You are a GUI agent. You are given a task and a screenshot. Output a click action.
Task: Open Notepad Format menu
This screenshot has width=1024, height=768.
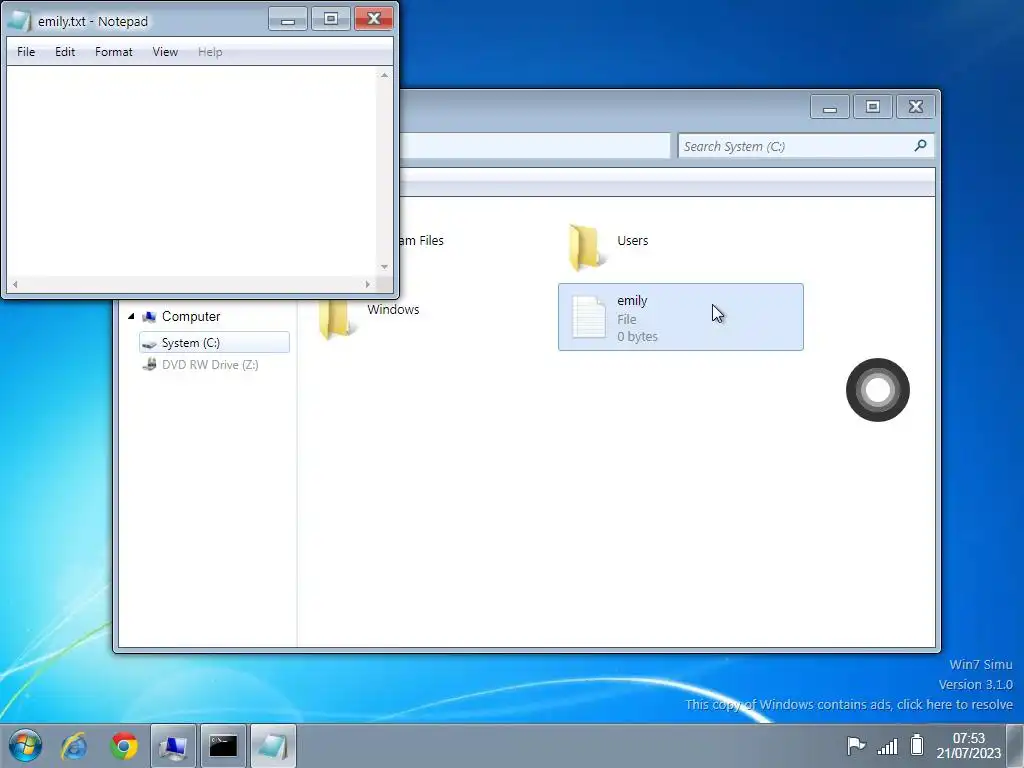[x=114, y=52]
